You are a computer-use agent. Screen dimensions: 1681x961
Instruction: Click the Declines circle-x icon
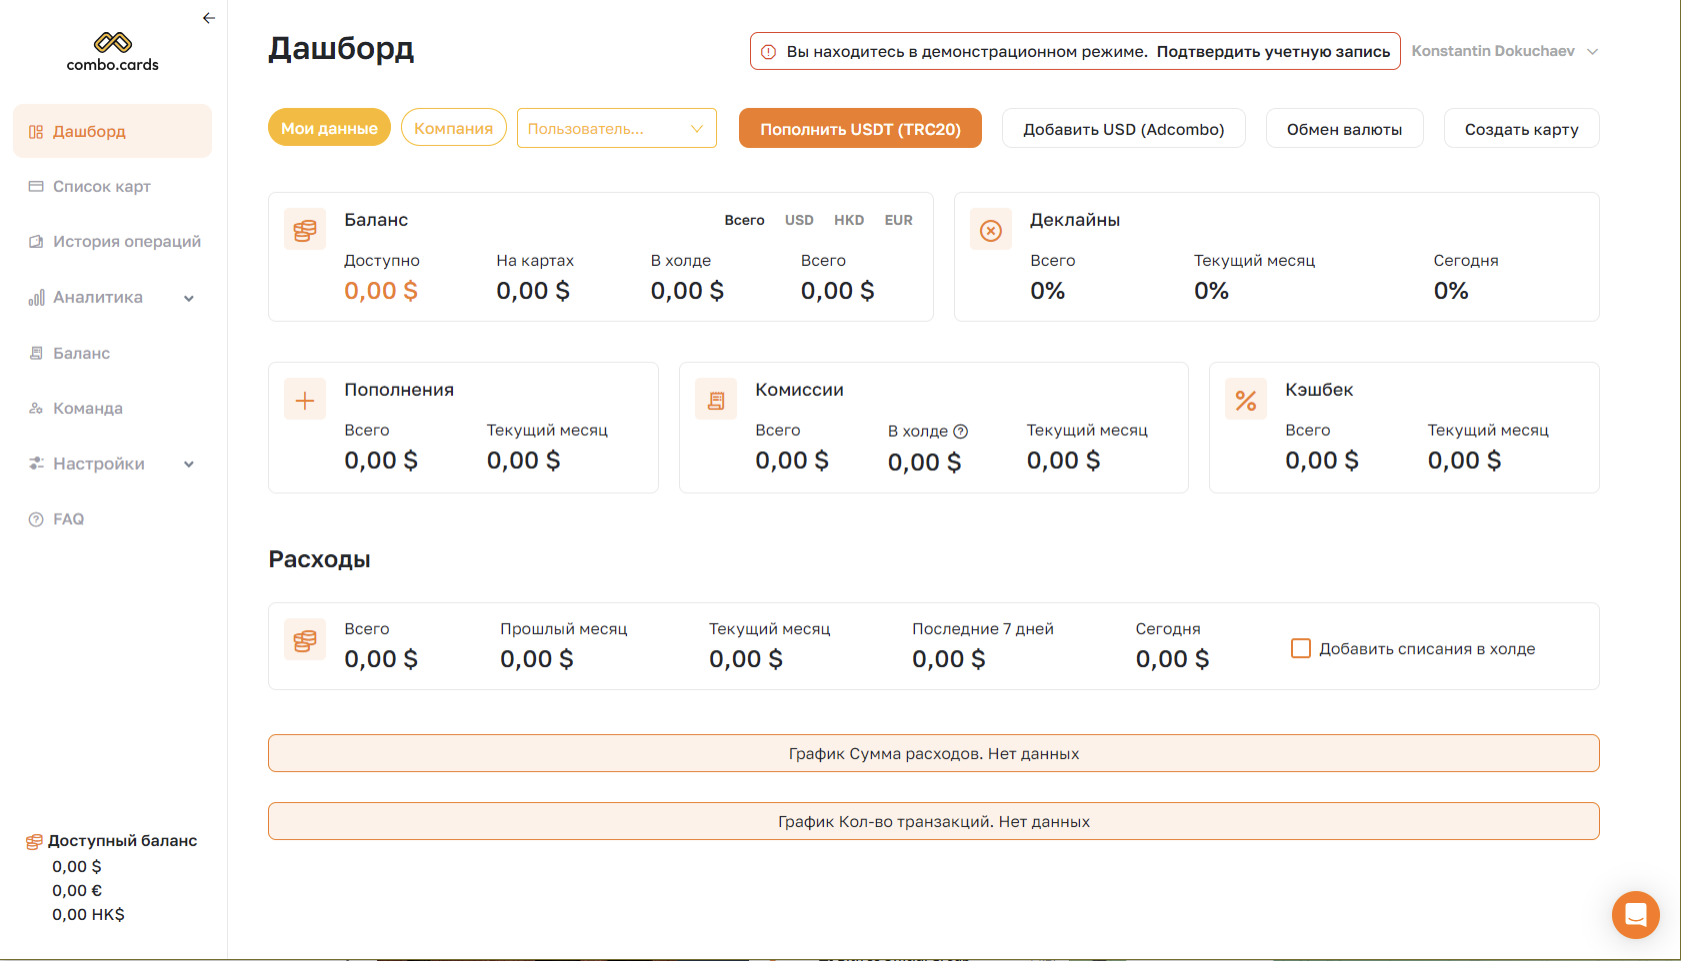(x=991, y=230)
